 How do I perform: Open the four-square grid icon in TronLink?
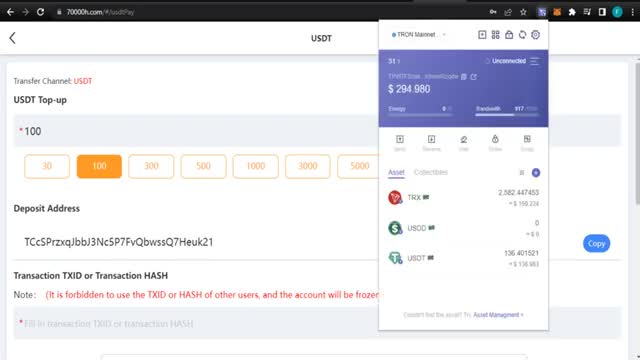(496, 35)
